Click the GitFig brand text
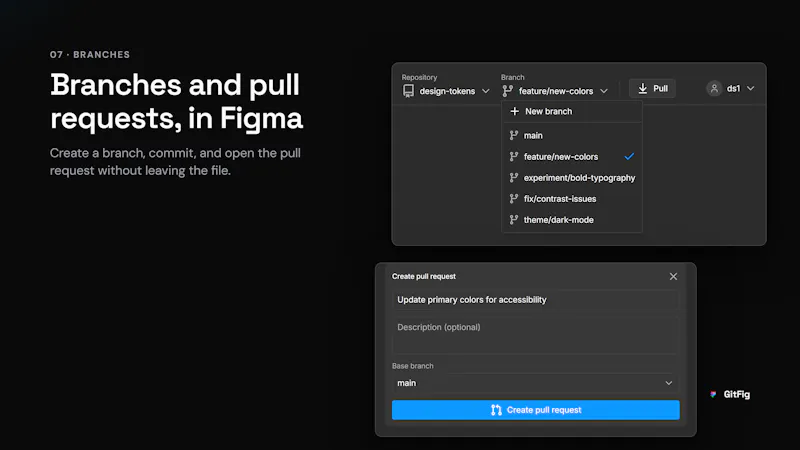The height and width of the screenshot is (450, 800). click(737, 394)
